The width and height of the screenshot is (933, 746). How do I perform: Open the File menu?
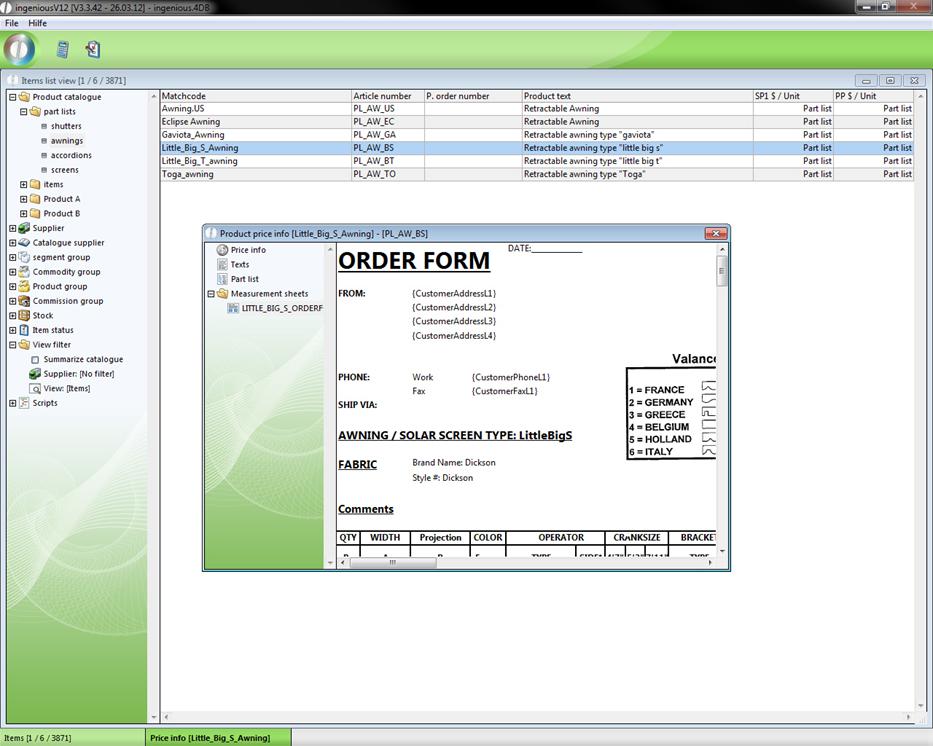pyautogui.click(x=12, y=23)
